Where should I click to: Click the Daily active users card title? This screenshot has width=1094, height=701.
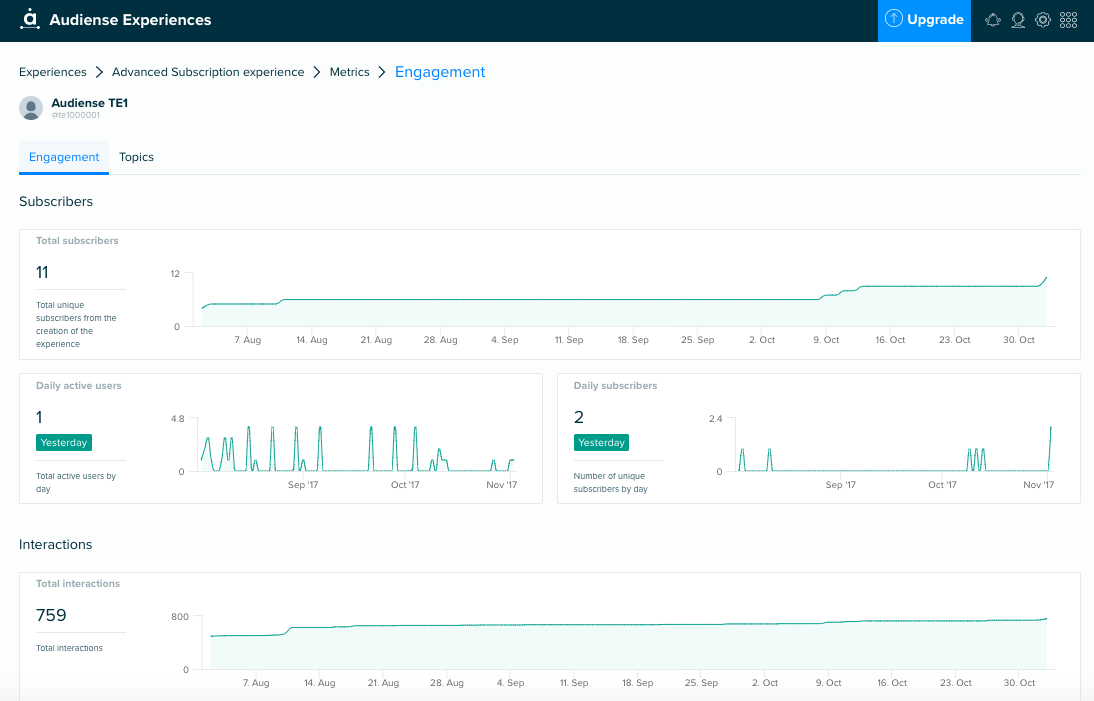79,386
